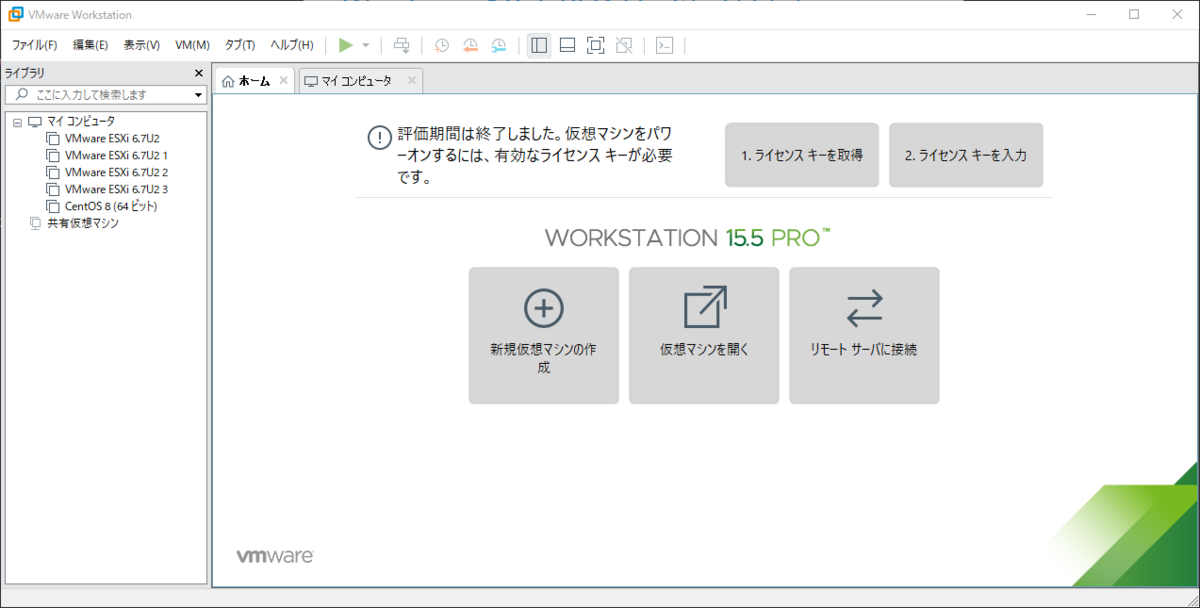Open the snapshot manager icon
1200x608 pixels.
[499, 45]
